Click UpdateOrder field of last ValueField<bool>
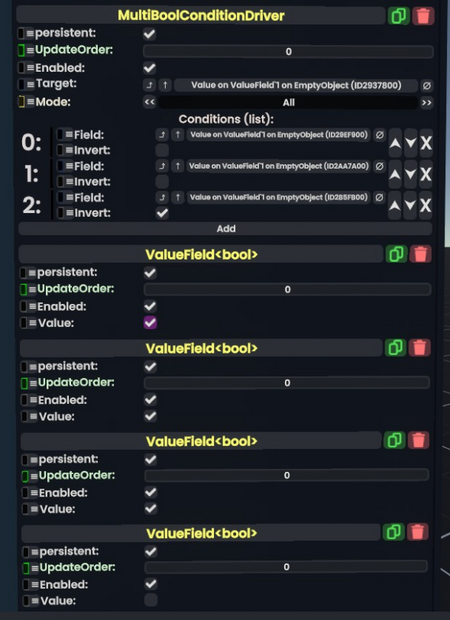The width and height of the screenshot is (450, 620). (286, 567)
